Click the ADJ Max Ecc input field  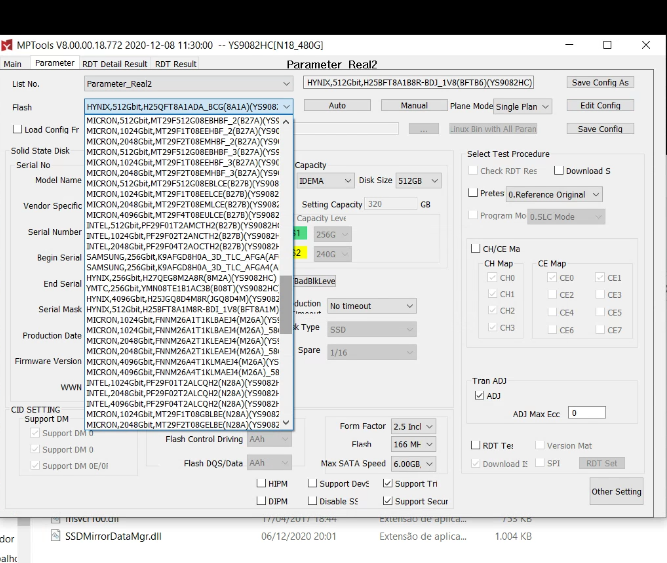click(587, 413)
